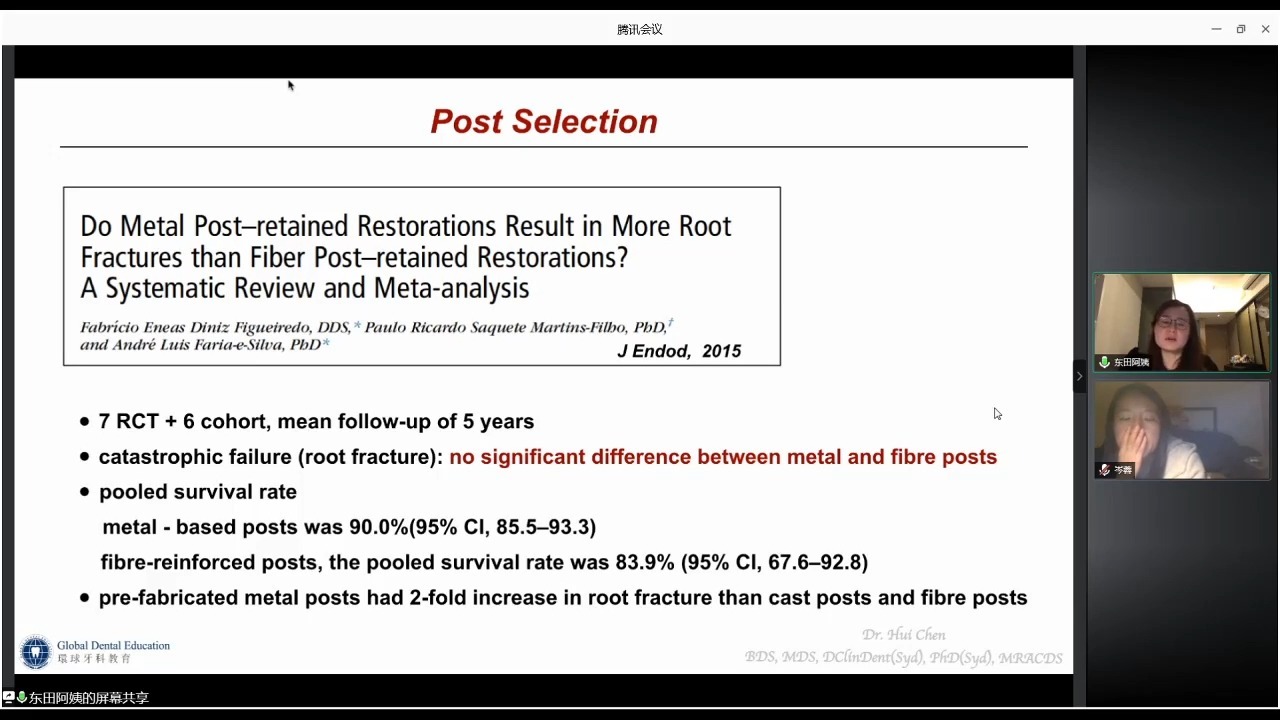Close the 腾讯会议 meeting window
1280x720 pixels.
[1265, 29]
